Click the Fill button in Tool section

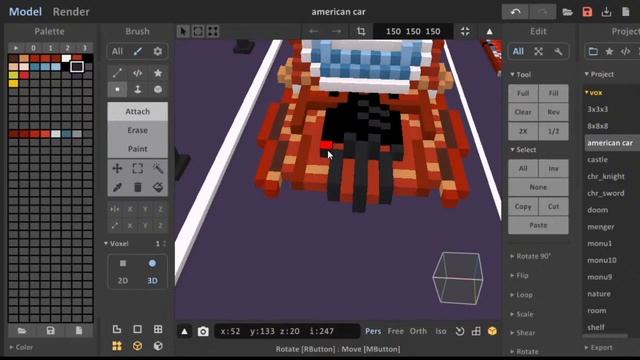tap(553, 93)
